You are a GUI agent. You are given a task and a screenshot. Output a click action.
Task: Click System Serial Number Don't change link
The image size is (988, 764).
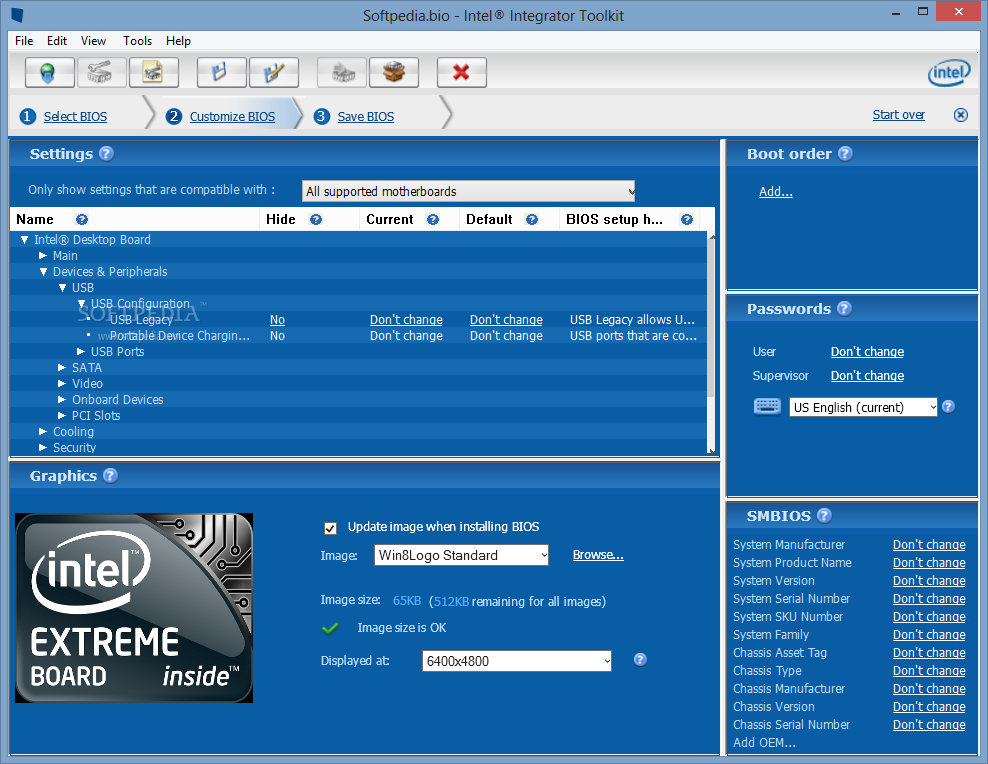coord(929,599)
